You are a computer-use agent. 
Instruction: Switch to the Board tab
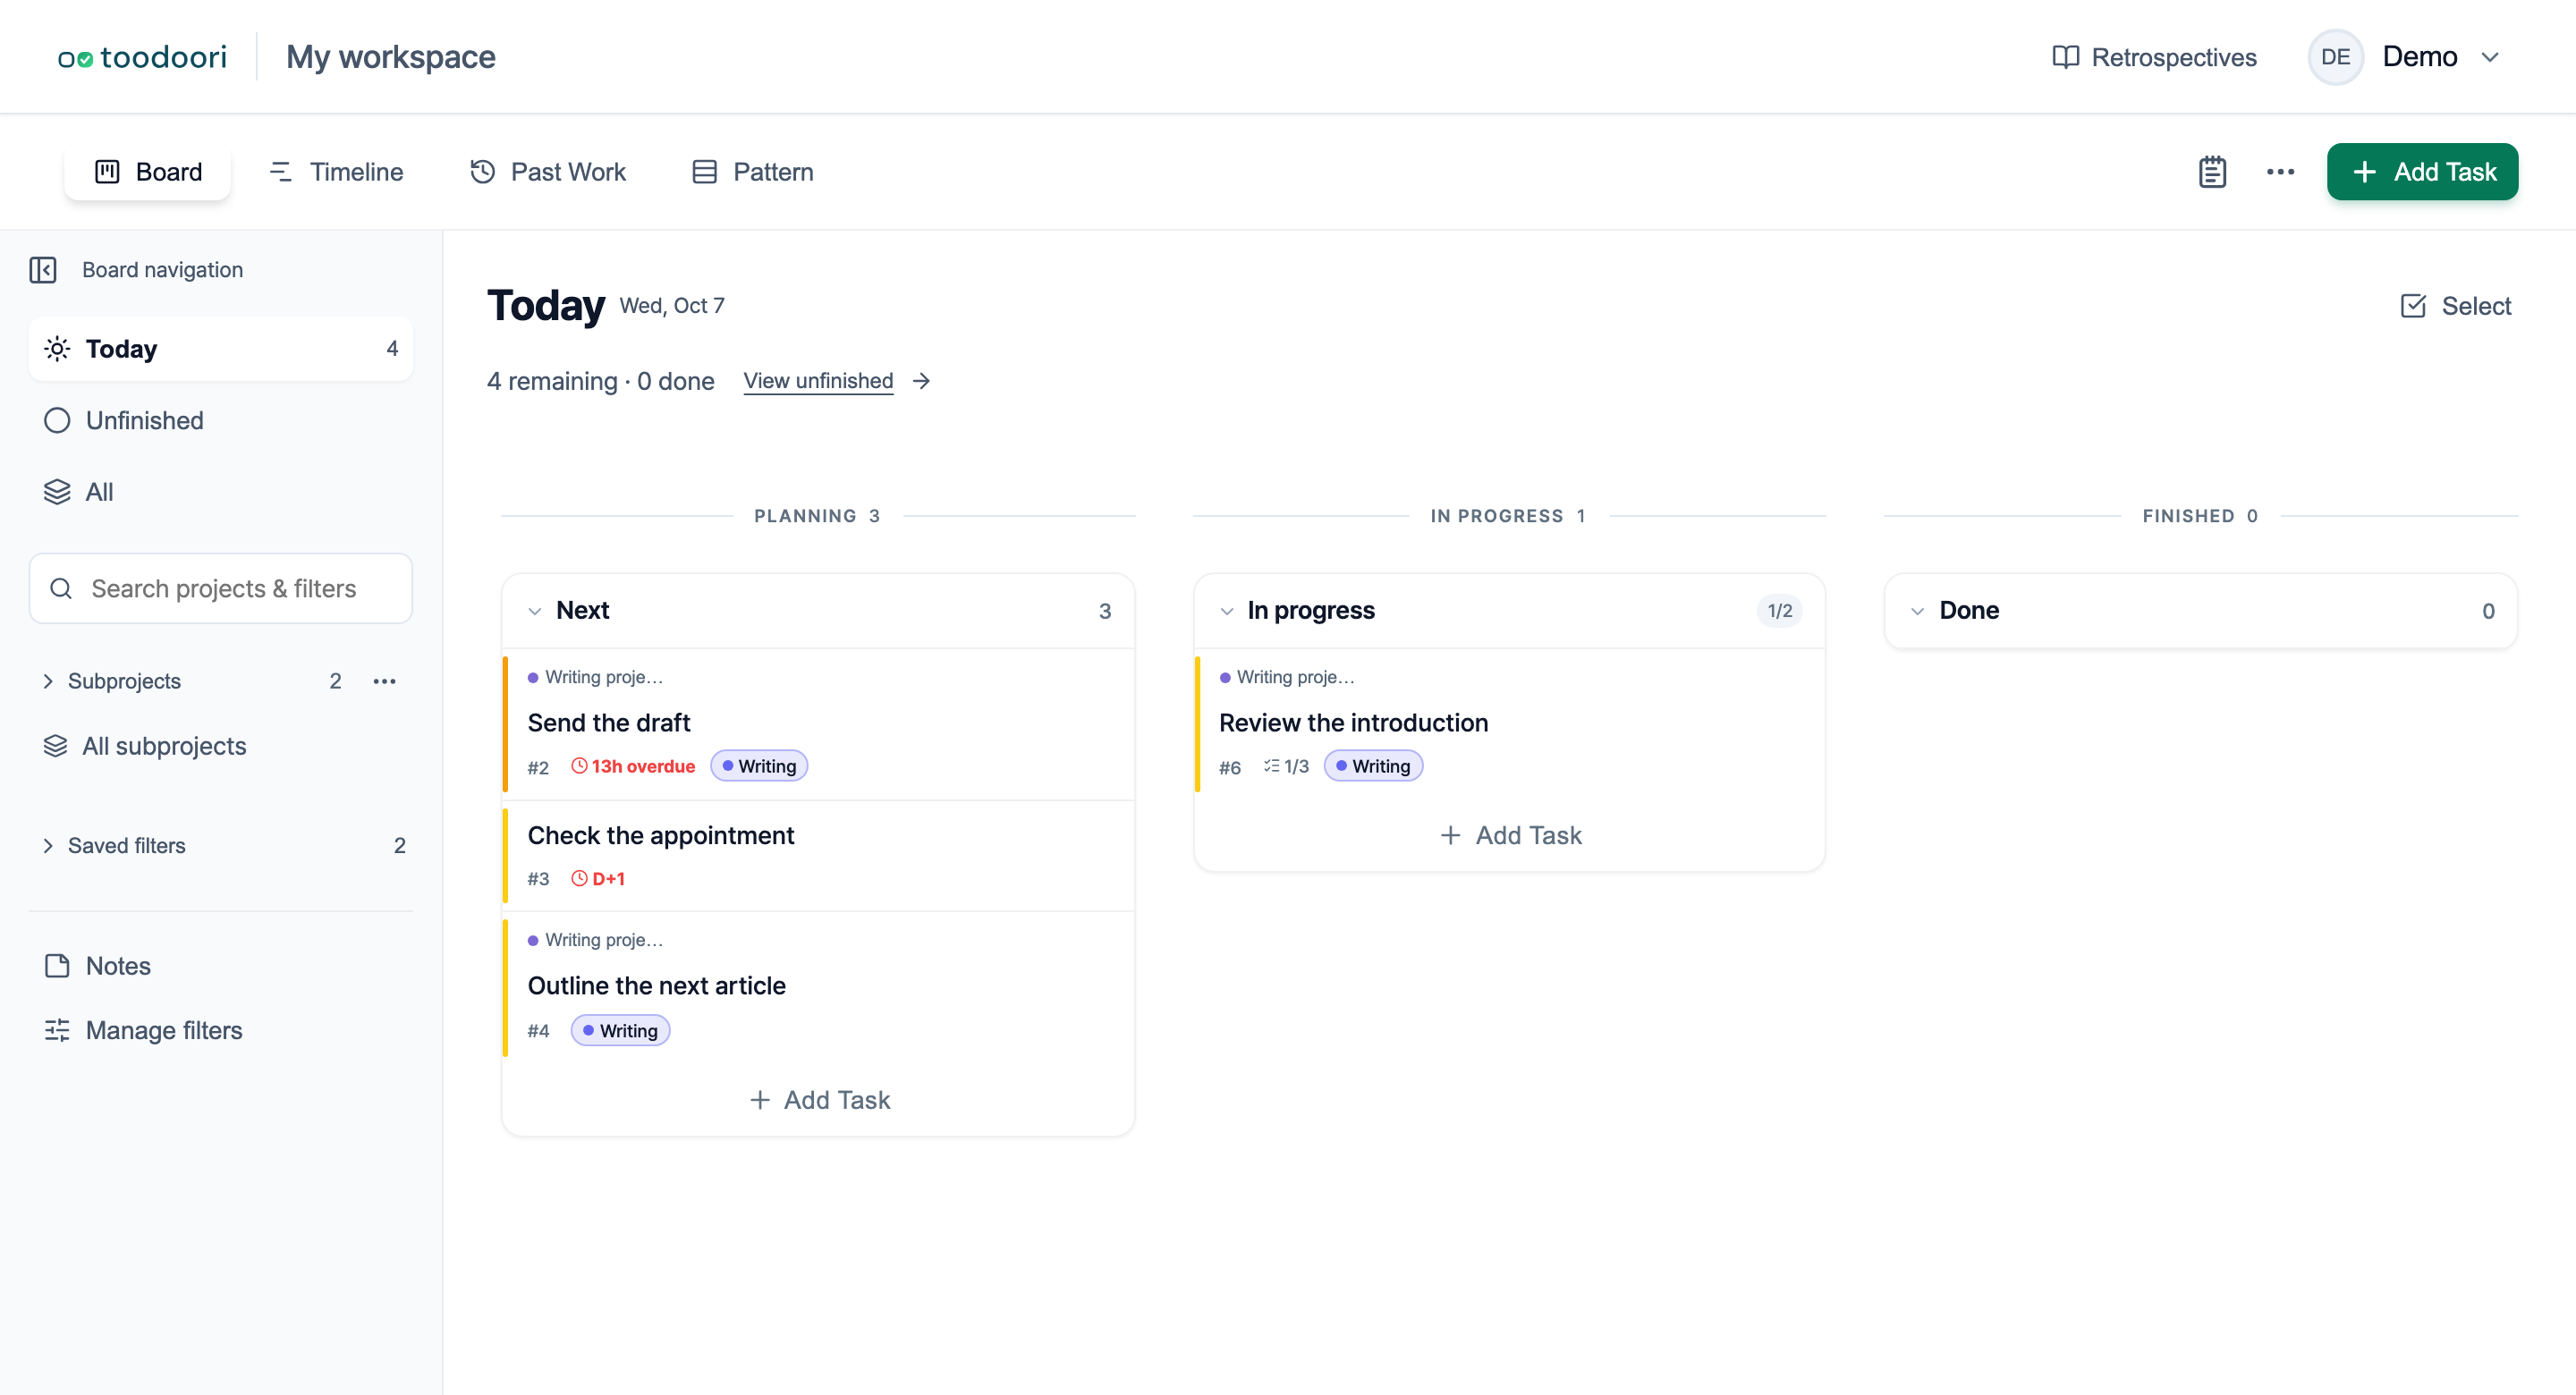[x=148, y=172]
